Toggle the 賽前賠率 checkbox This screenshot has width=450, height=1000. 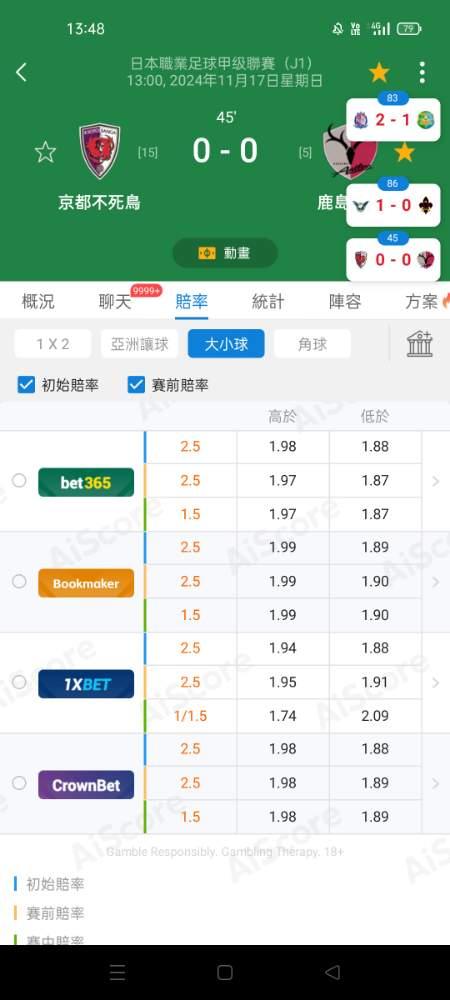coord(136,385)
